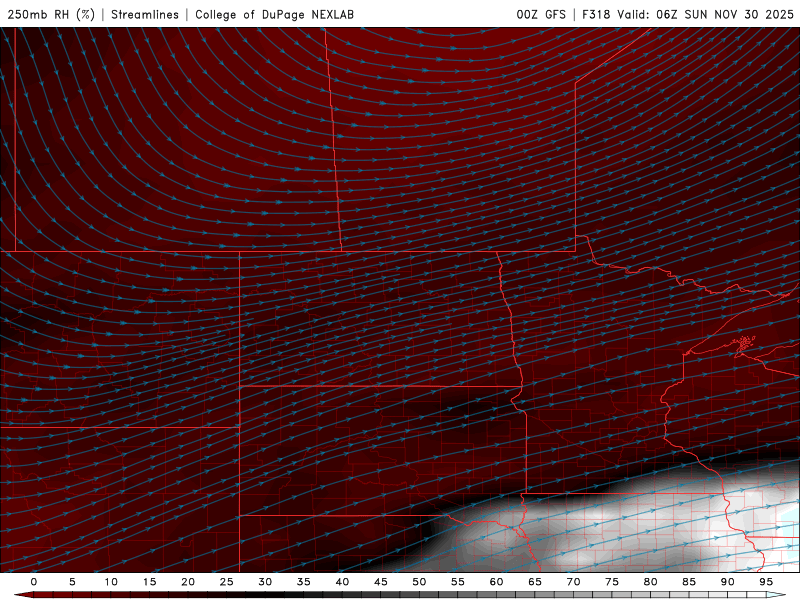The height and width of the screenshot is (600, 800).
Task: Click the colorbar label "70"
Action: point(573,582)
